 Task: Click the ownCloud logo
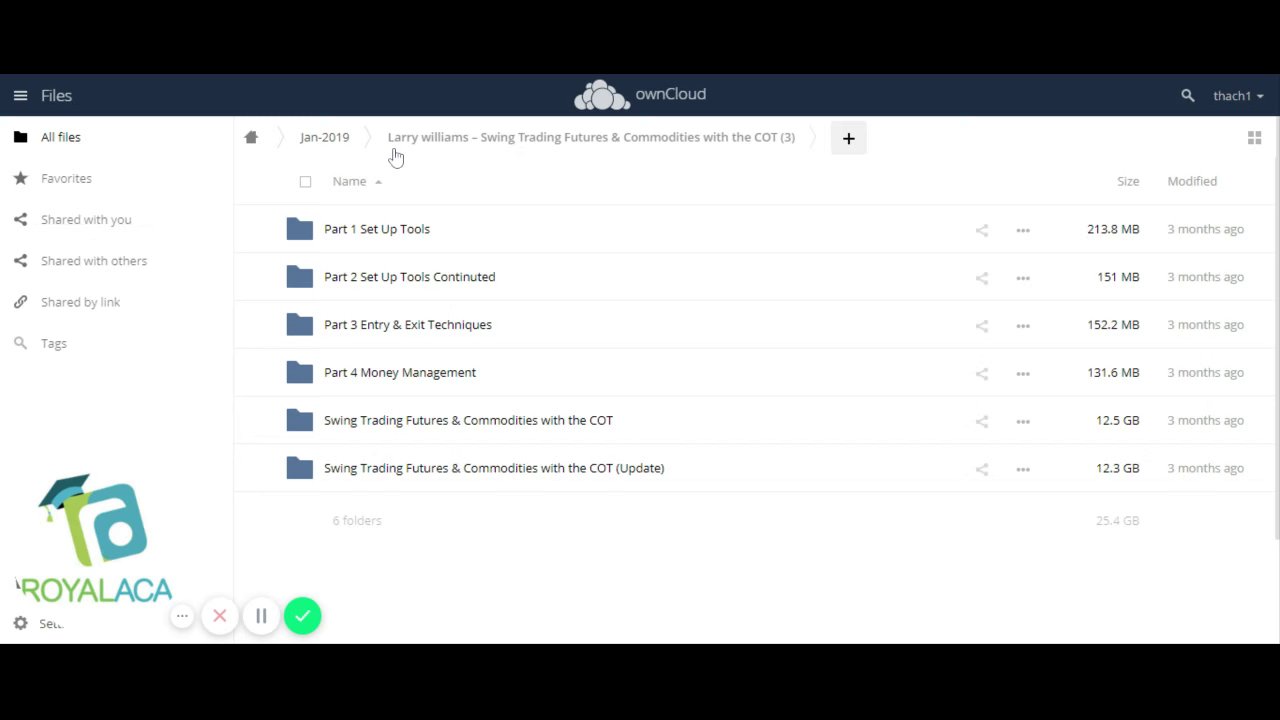click(640, 95)
